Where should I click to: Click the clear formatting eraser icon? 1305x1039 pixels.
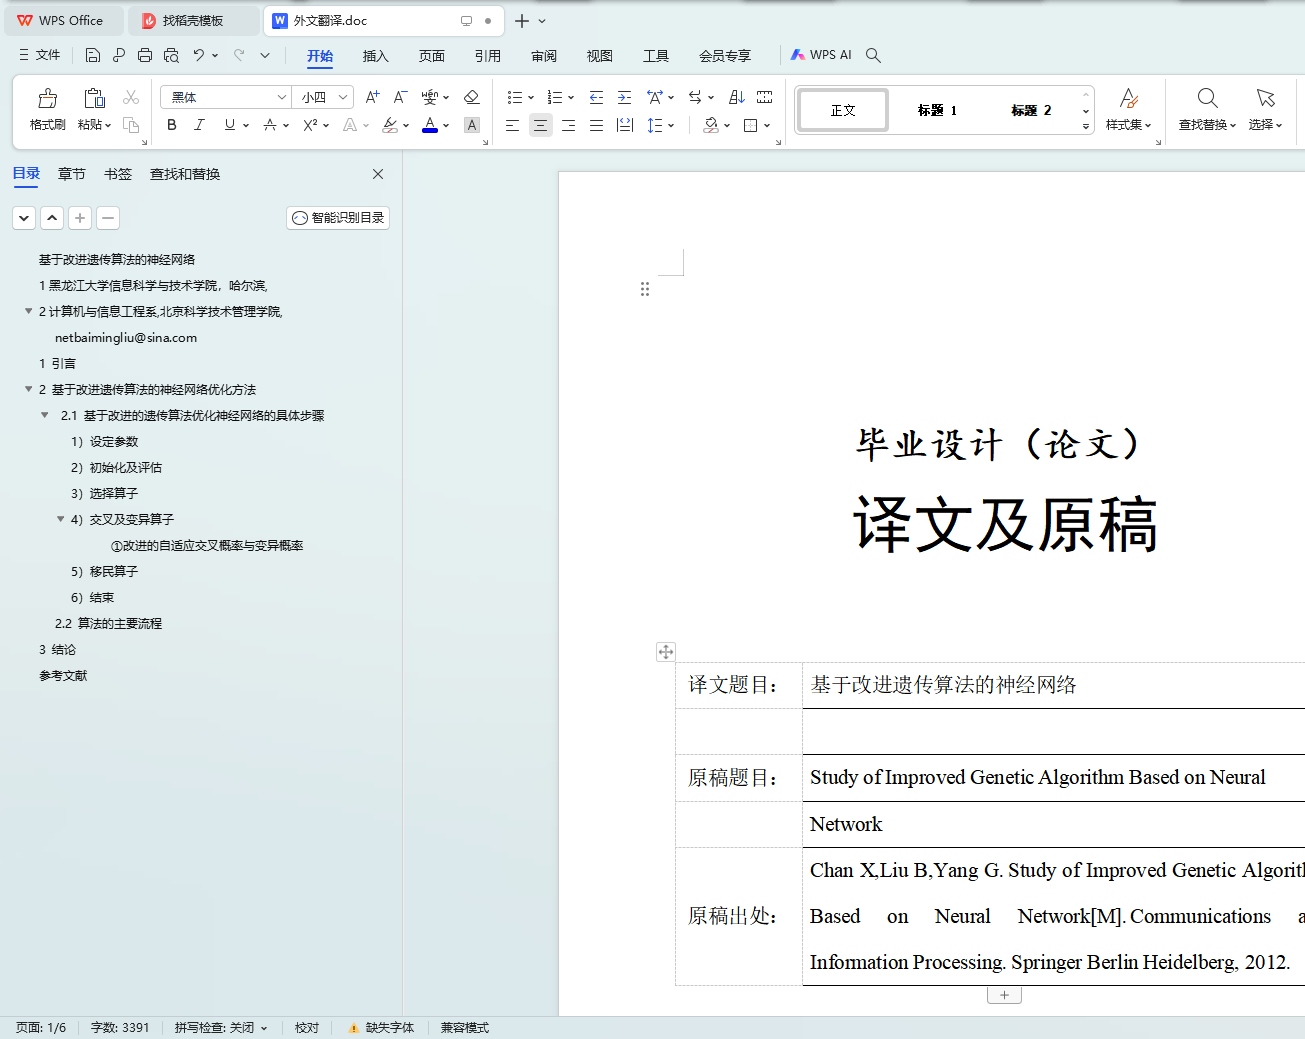coord(472,97)
